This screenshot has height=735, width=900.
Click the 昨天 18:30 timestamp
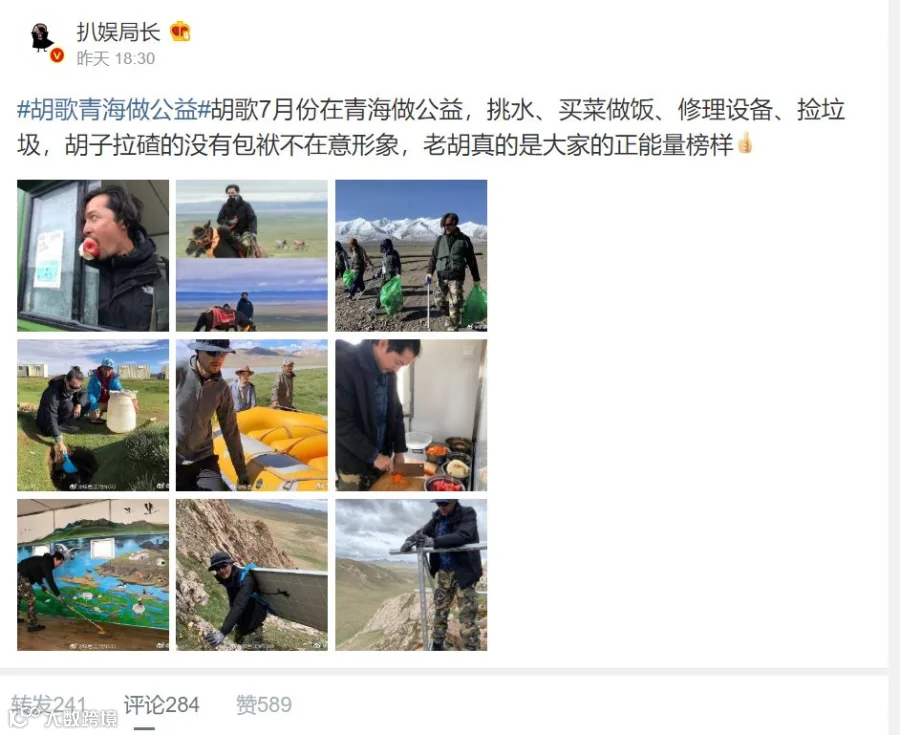click(116, 59)
